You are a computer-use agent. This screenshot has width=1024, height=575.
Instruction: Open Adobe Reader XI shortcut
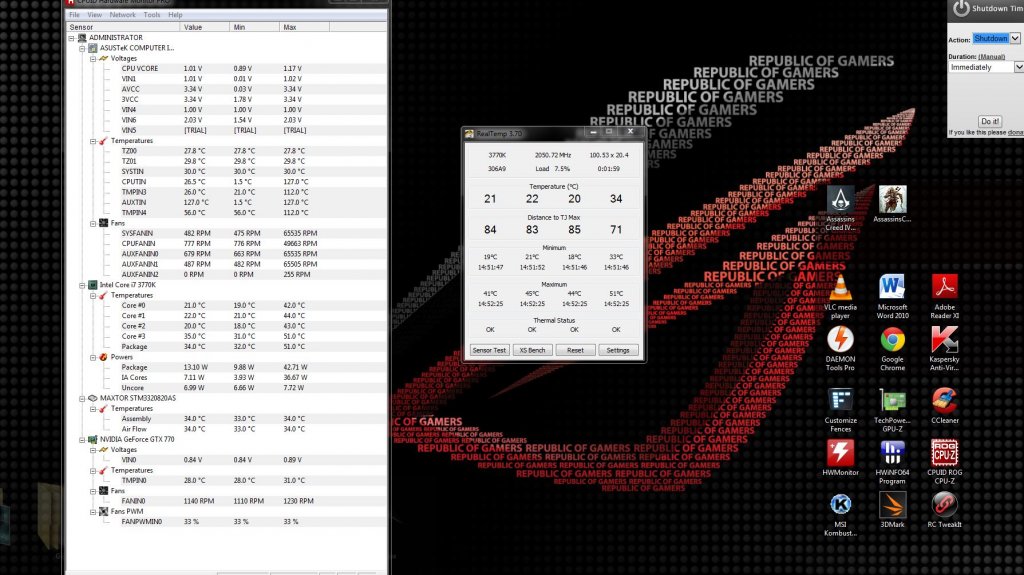(944, 297)
